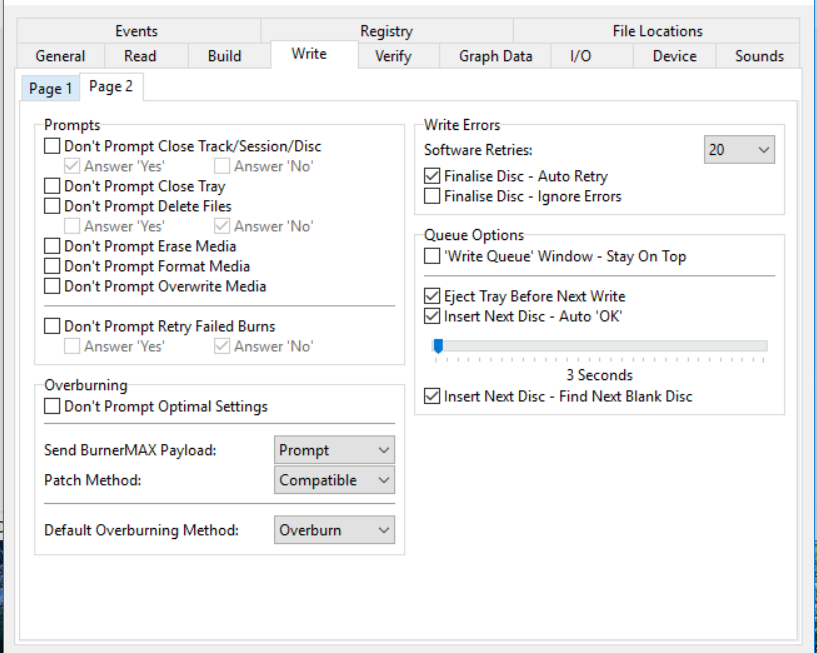Open the Patch Method combo box

coord(334,480)
